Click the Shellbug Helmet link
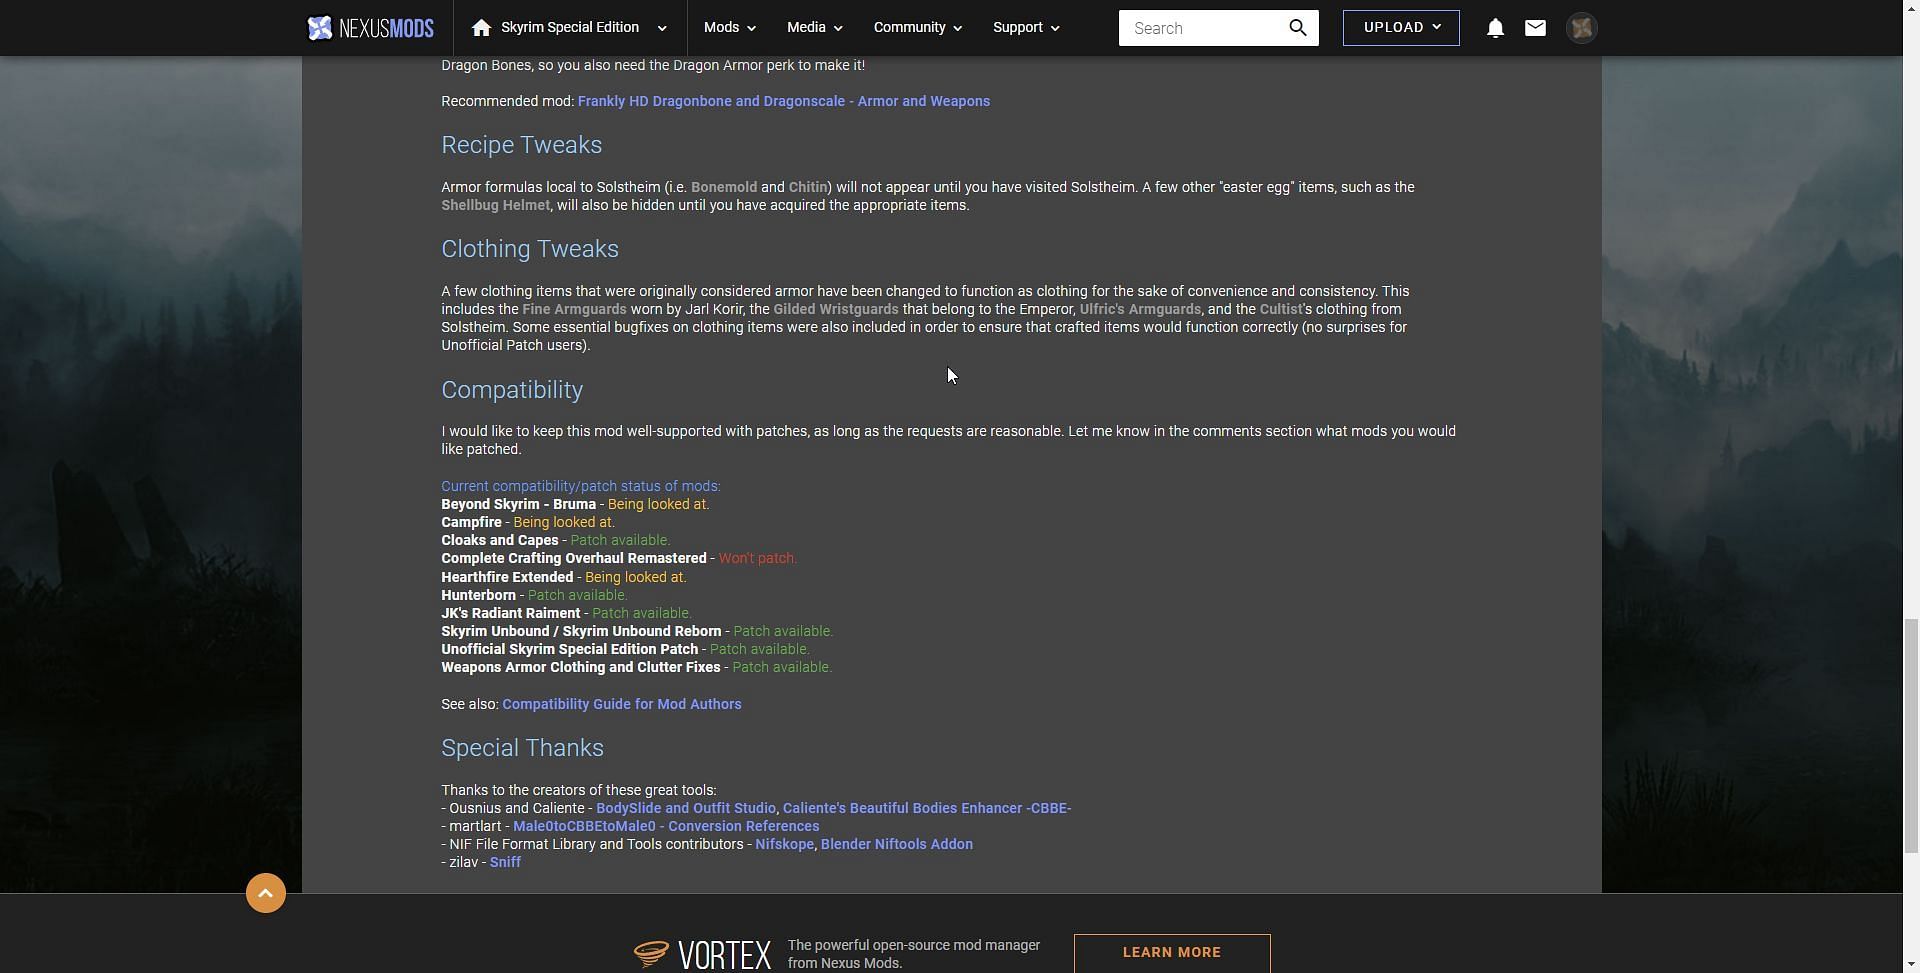The image size is (1920, 973). point(495,205)
